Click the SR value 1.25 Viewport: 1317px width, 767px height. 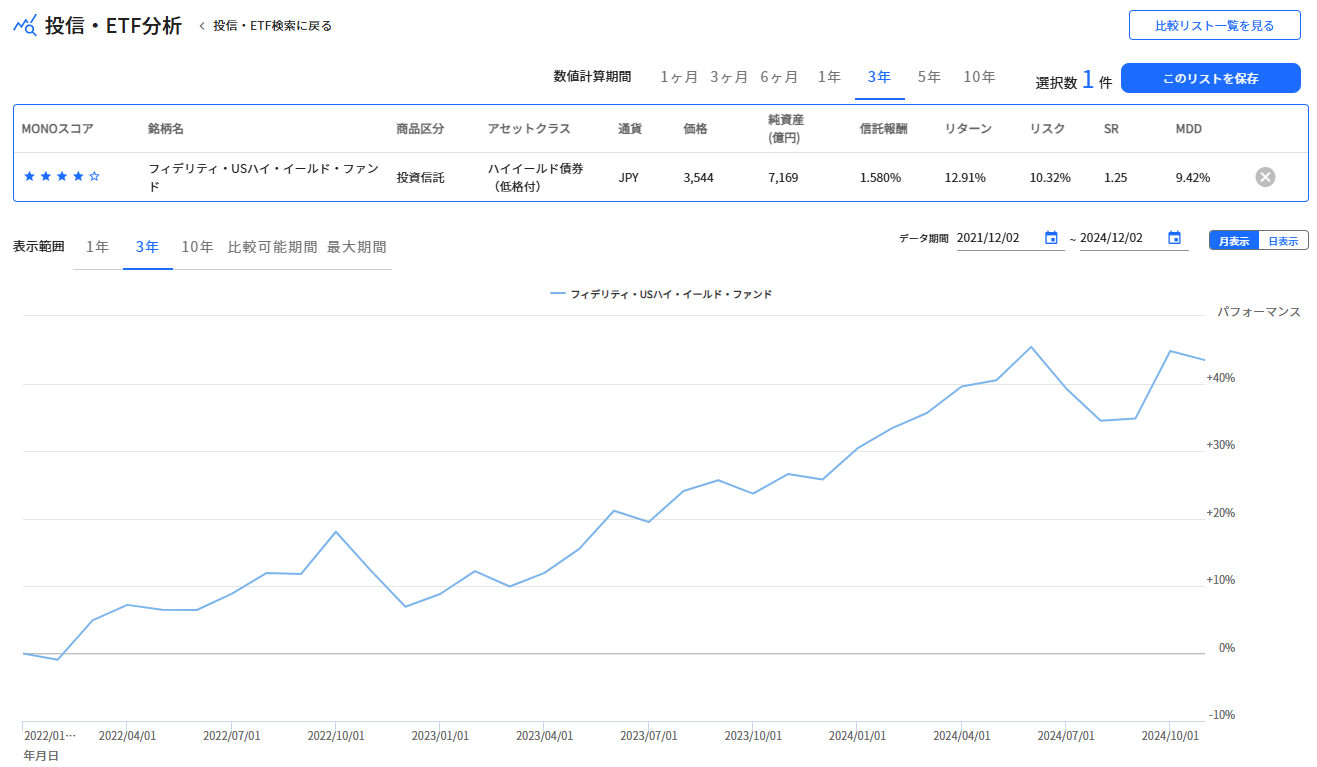coord(1115,178)
